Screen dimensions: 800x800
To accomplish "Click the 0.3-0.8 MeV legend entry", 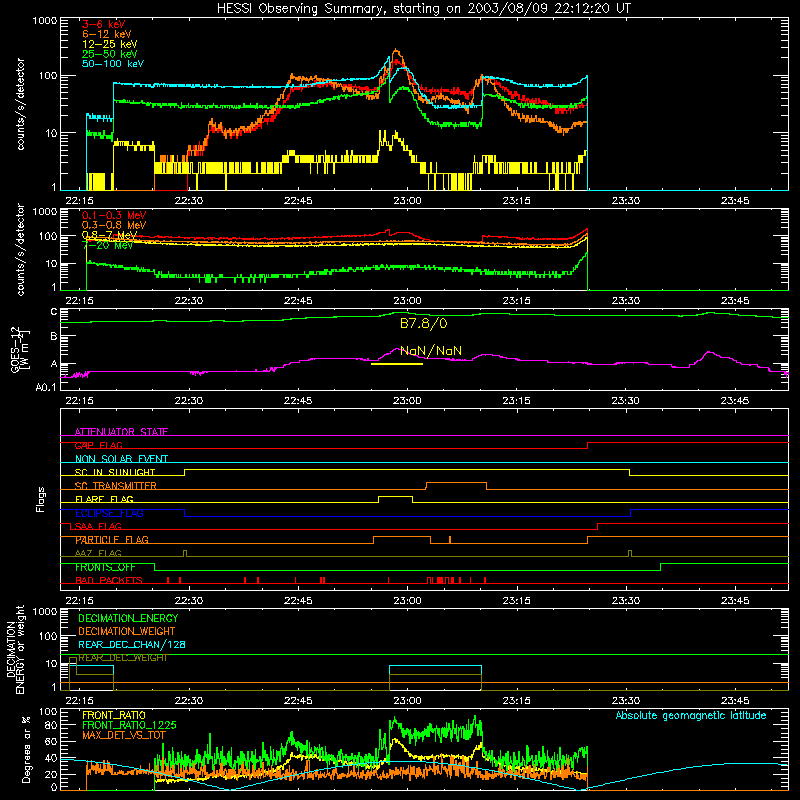I will (x=114, y=225).
